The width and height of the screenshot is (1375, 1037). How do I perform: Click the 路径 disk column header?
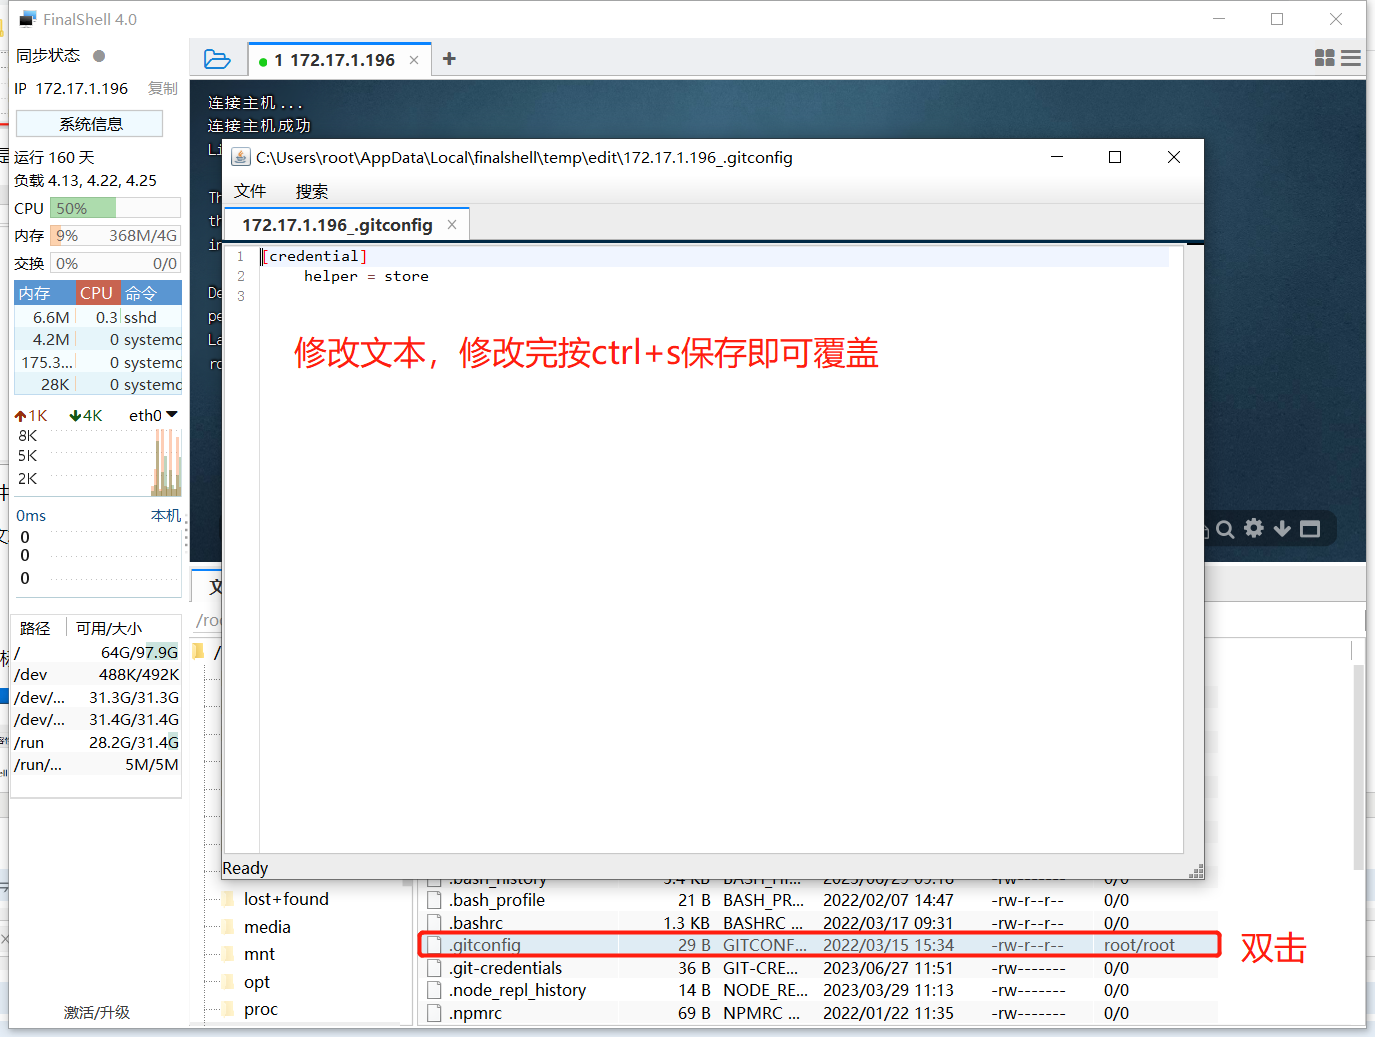(35, 628)
